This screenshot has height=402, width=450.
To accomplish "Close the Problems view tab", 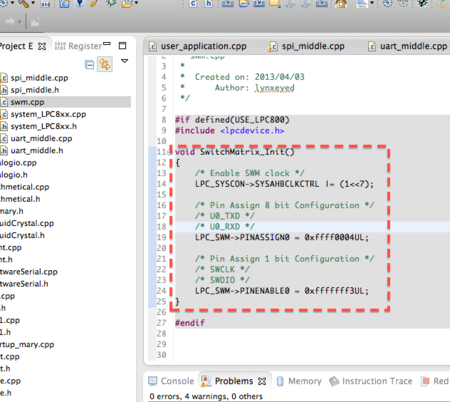I will click(262, 381).
